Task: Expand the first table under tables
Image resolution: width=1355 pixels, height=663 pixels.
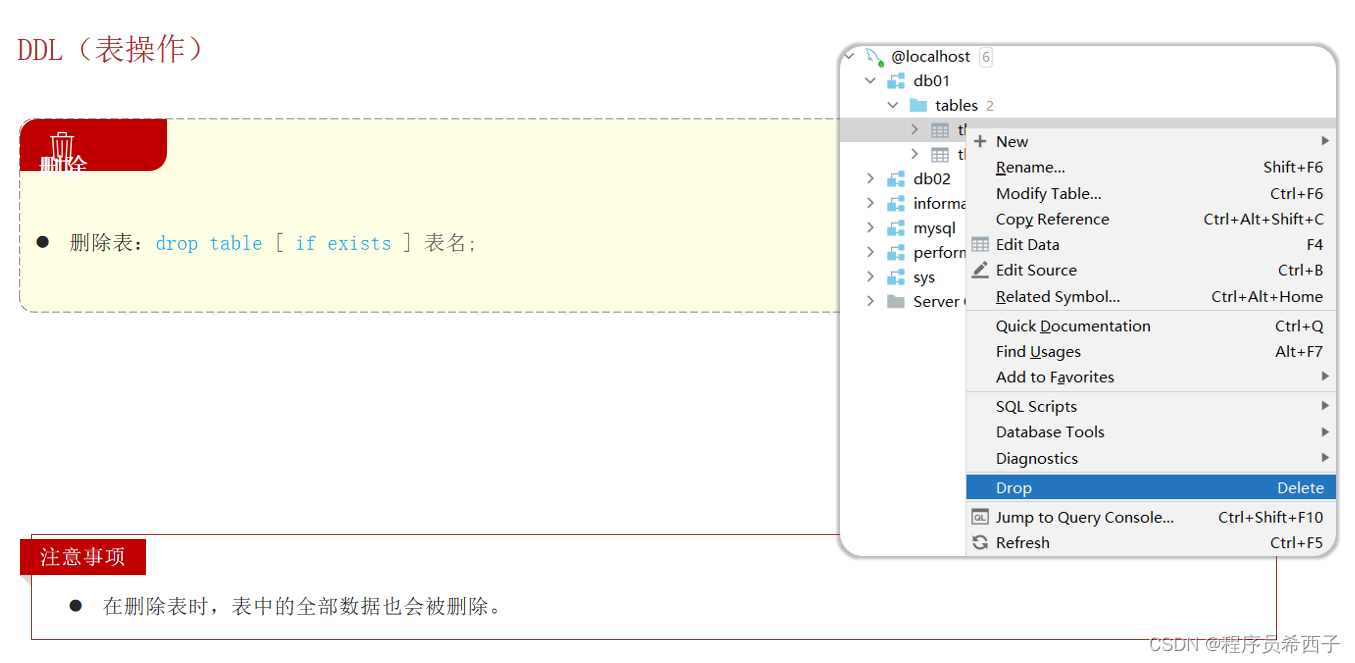Action: click(x=915, y=130)
